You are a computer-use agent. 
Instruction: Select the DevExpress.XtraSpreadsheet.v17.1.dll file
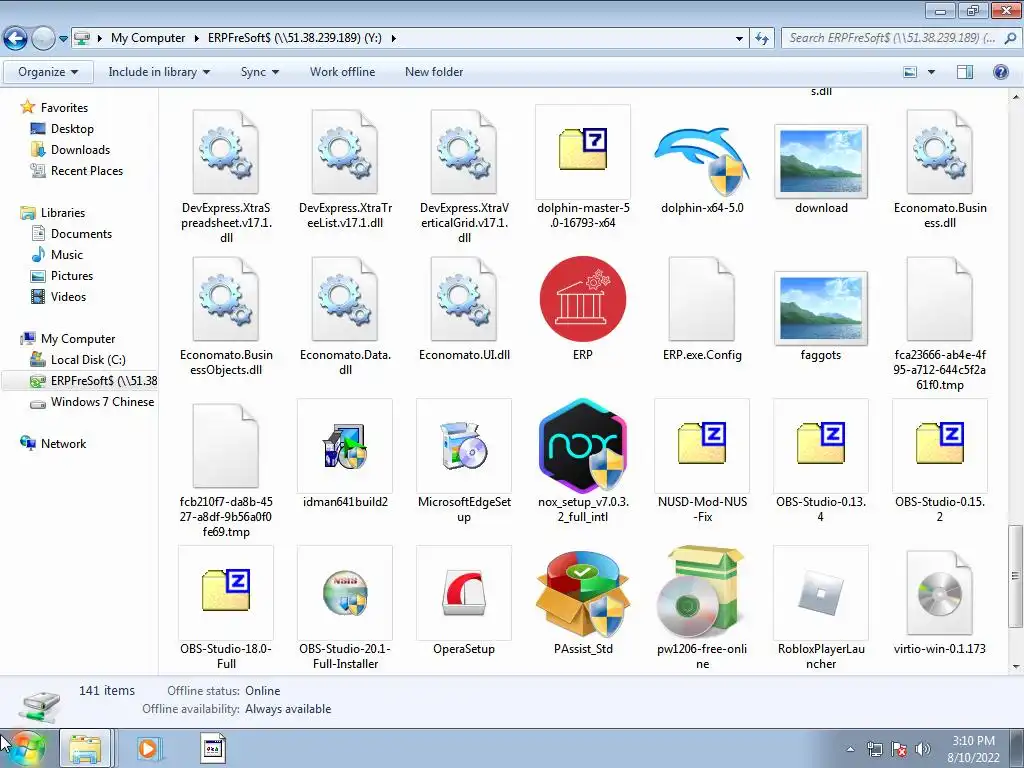pos(226,152)
